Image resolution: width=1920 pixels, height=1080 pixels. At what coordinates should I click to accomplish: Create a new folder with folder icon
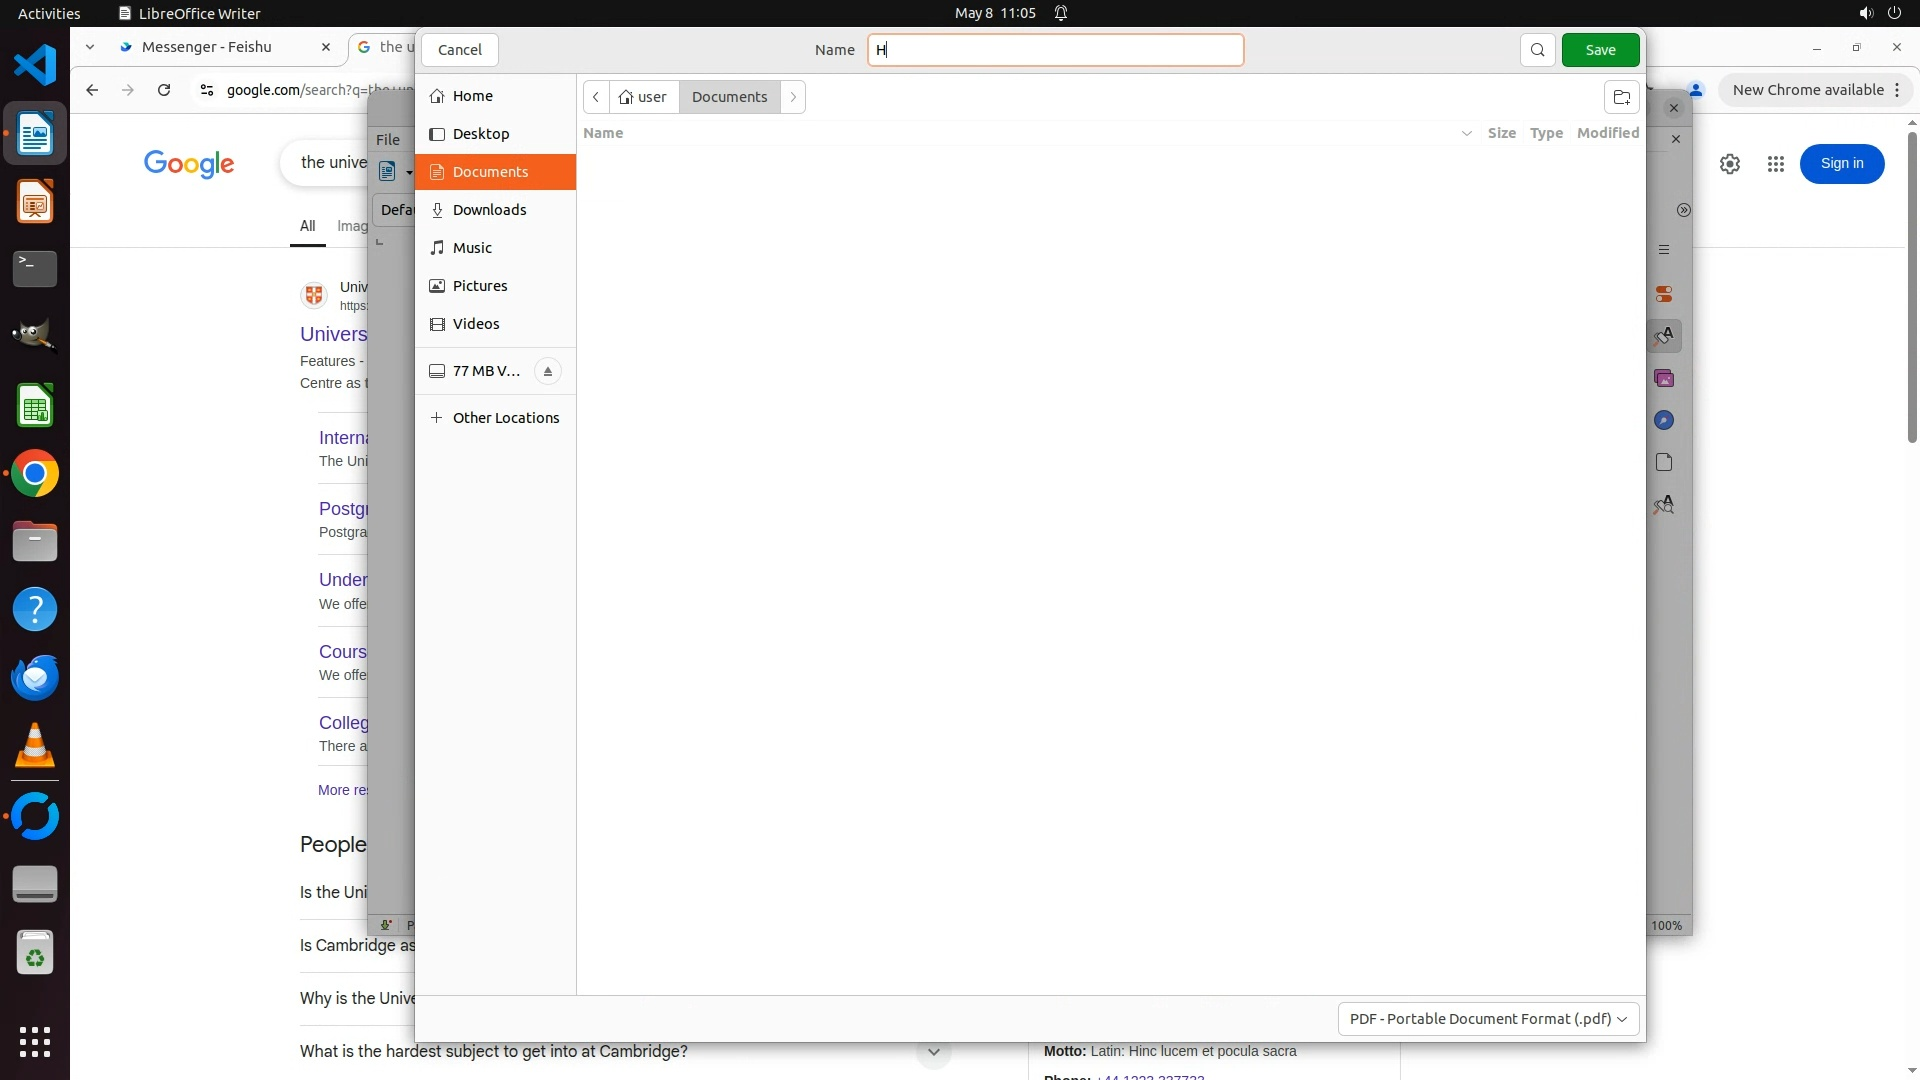(x=1621, y=97)
